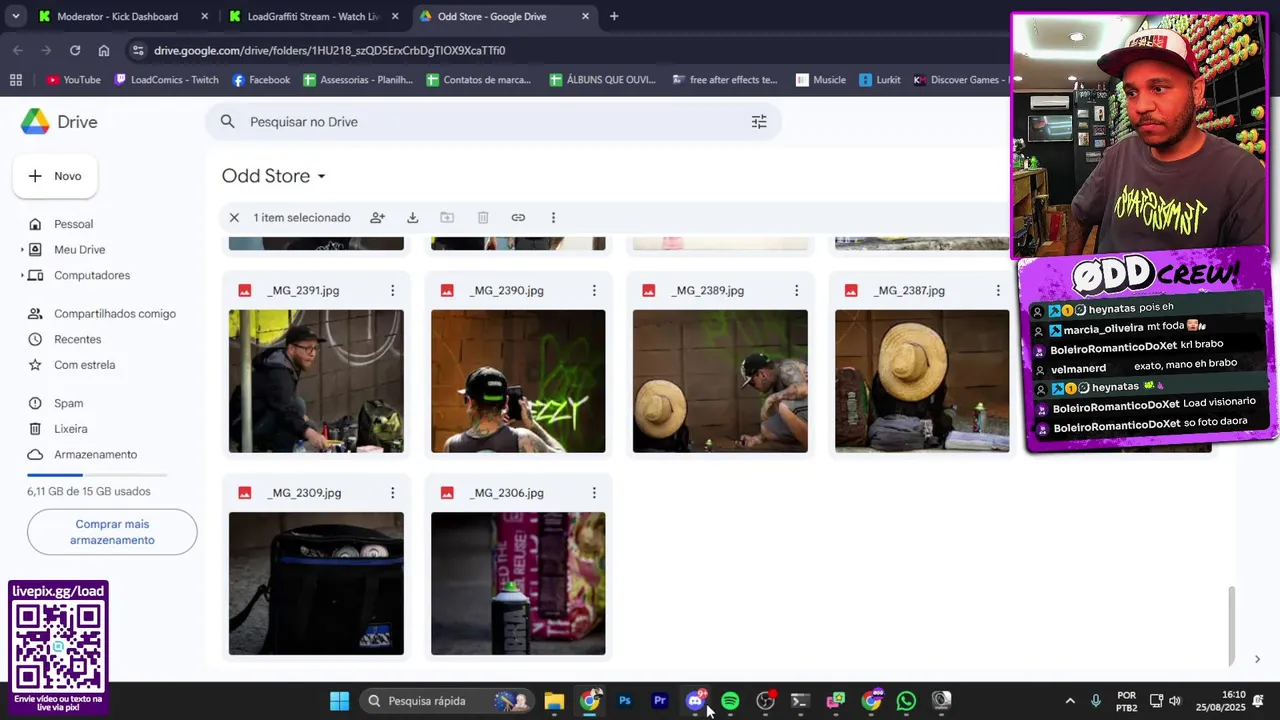The height and width of the screenshot is (720, 1280).
Task: Open Pessoal in the Drive sidebar
Action: (74, 224)
